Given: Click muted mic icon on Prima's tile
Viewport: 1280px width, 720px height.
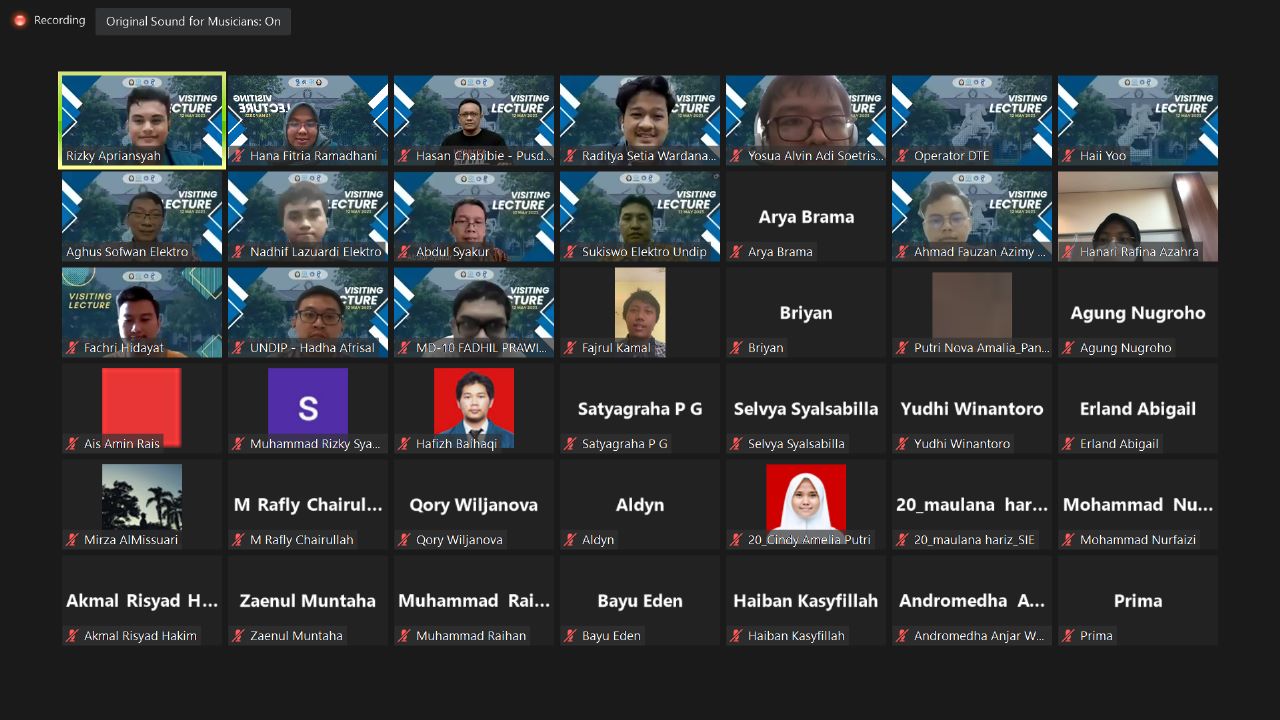Looking at the screenshot, I should [x=1068, y=636].
